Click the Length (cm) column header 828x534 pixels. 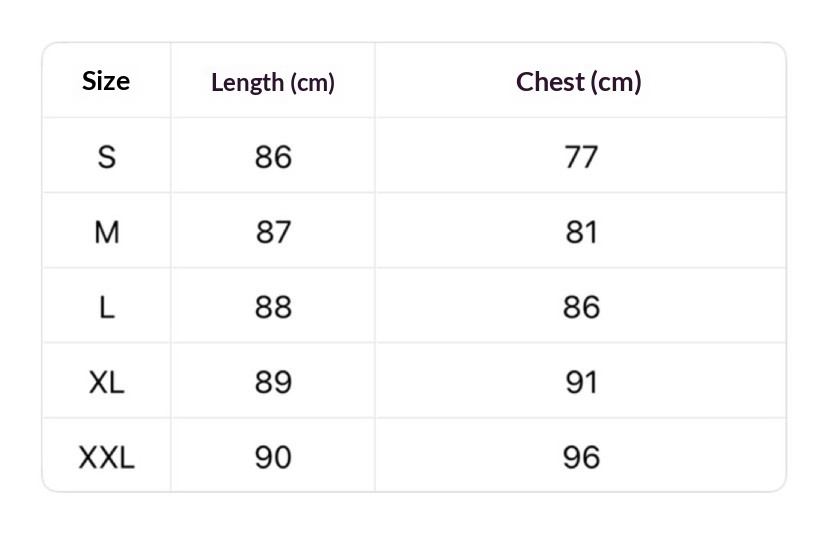(272, 82)
